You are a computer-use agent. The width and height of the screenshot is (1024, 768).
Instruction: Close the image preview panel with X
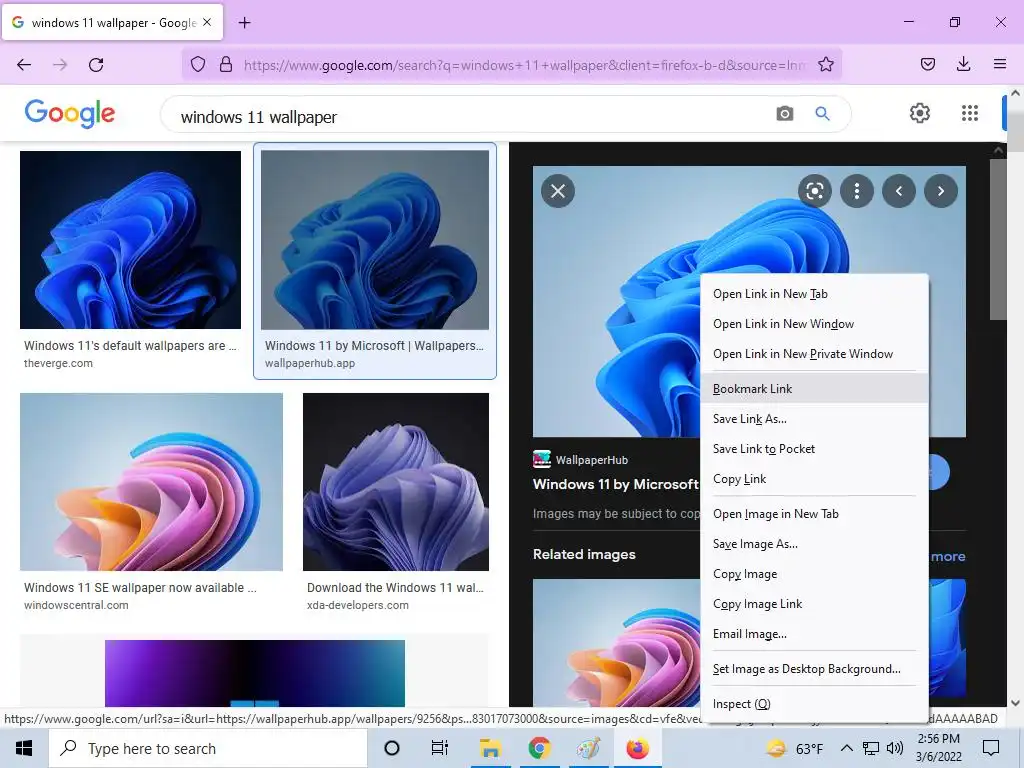coord(558,191)
